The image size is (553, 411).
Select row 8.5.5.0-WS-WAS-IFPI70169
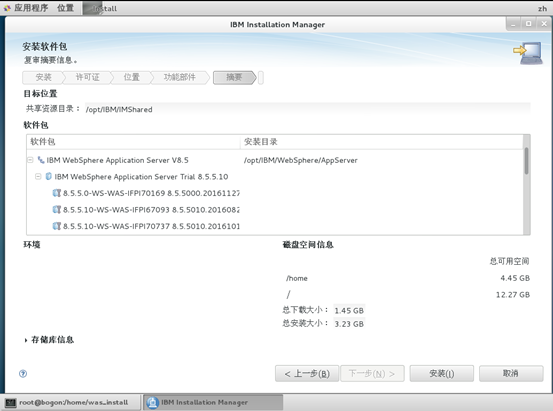coord(146,193)
